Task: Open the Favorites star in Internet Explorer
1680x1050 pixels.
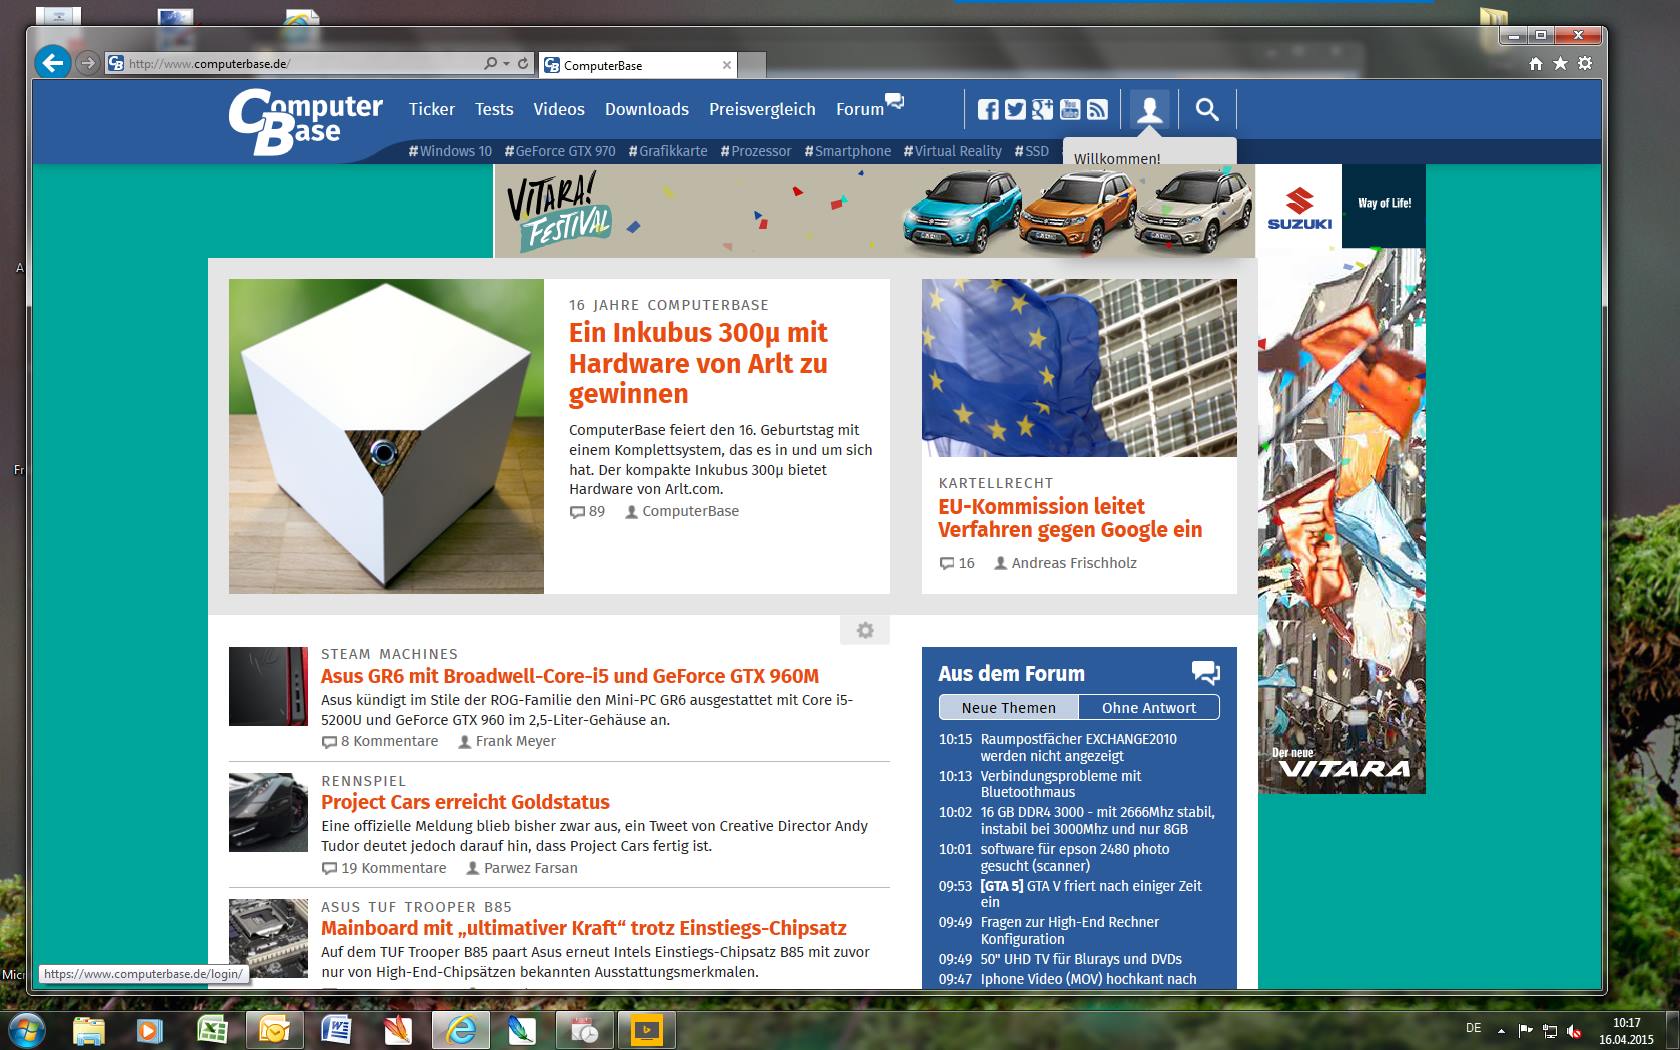Action: 1560,64
